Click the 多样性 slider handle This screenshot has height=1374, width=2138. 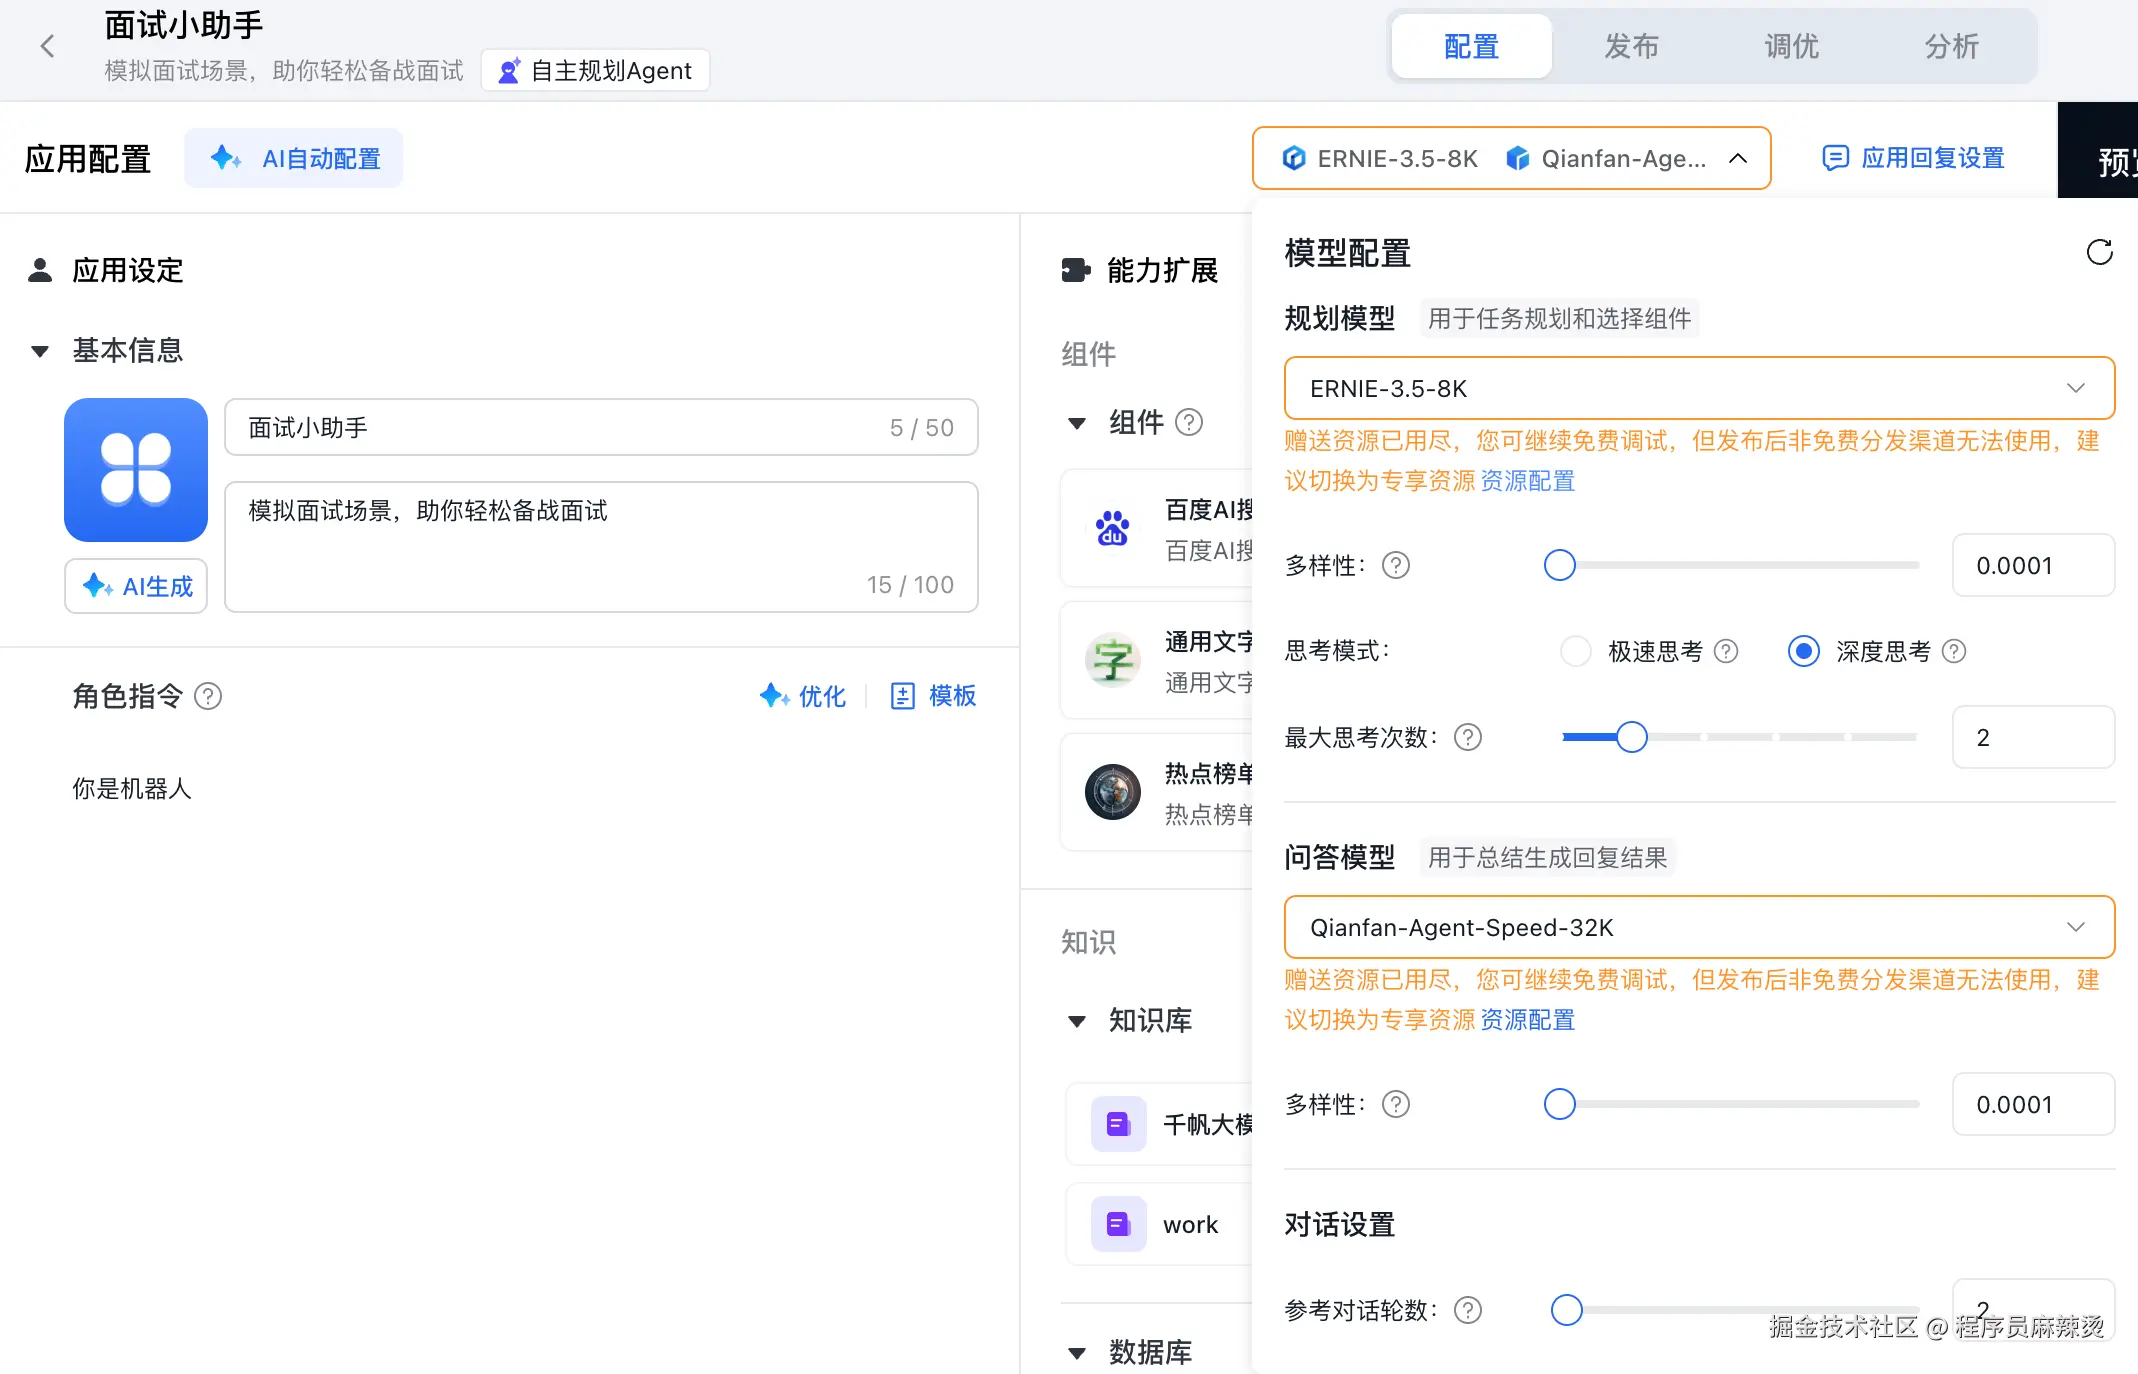[1560, 565]
